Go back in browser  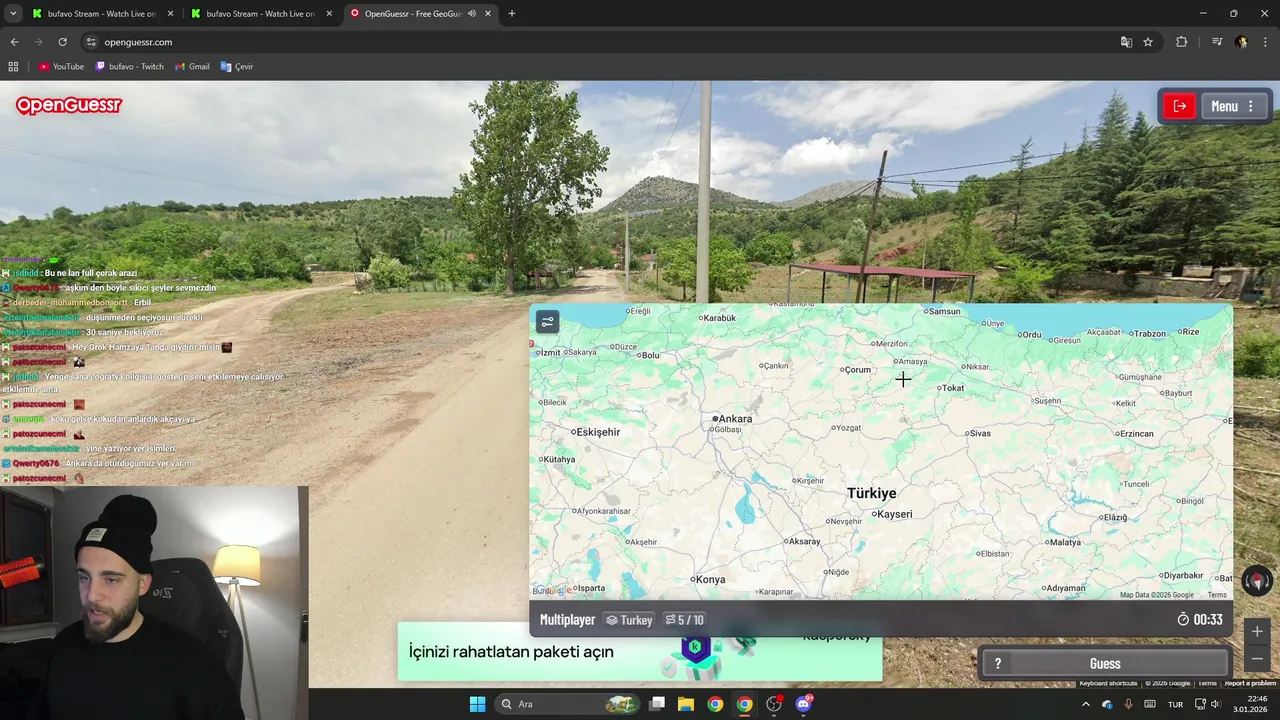tap(14, 42)
